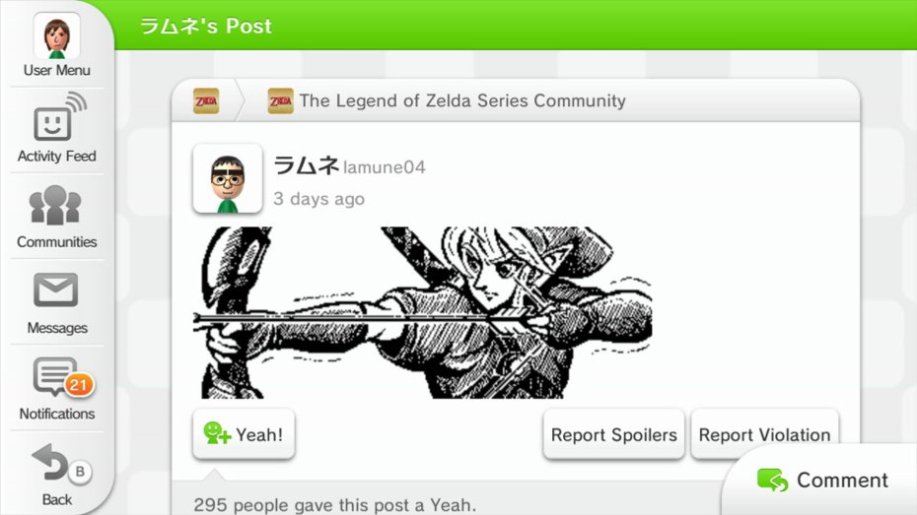
Task: Open the Messages envelope icon
Action: point(56,290)
